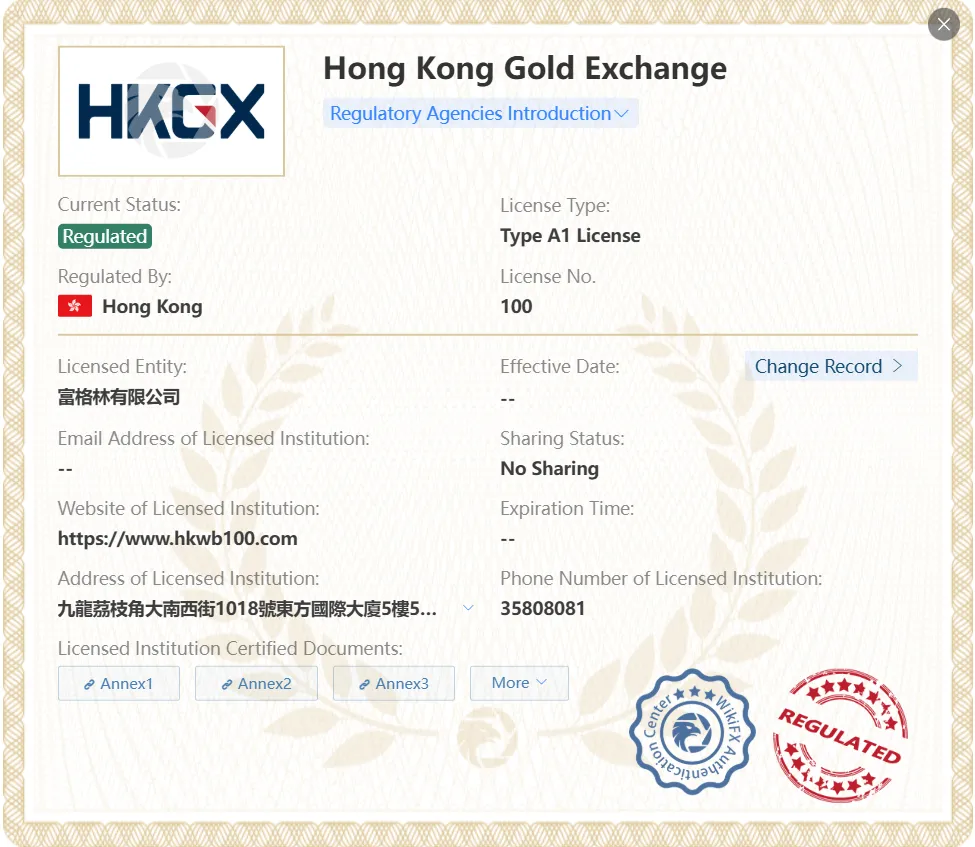Expand the More documents dropdown
This screenshot has height=847, width=975.
519,683
